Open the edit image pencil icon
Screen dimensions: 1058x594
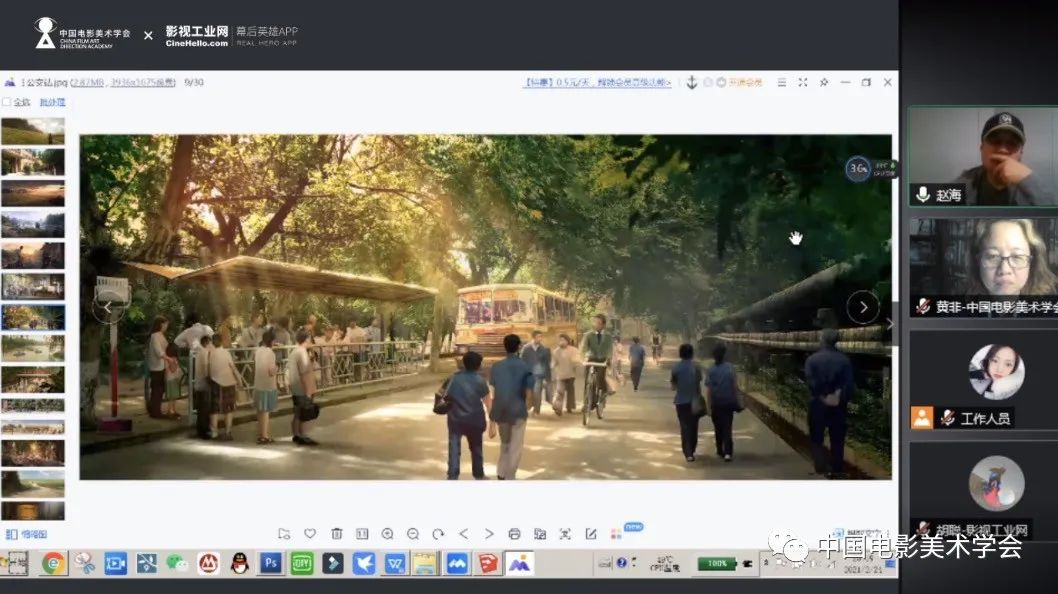tap(591, 534)
